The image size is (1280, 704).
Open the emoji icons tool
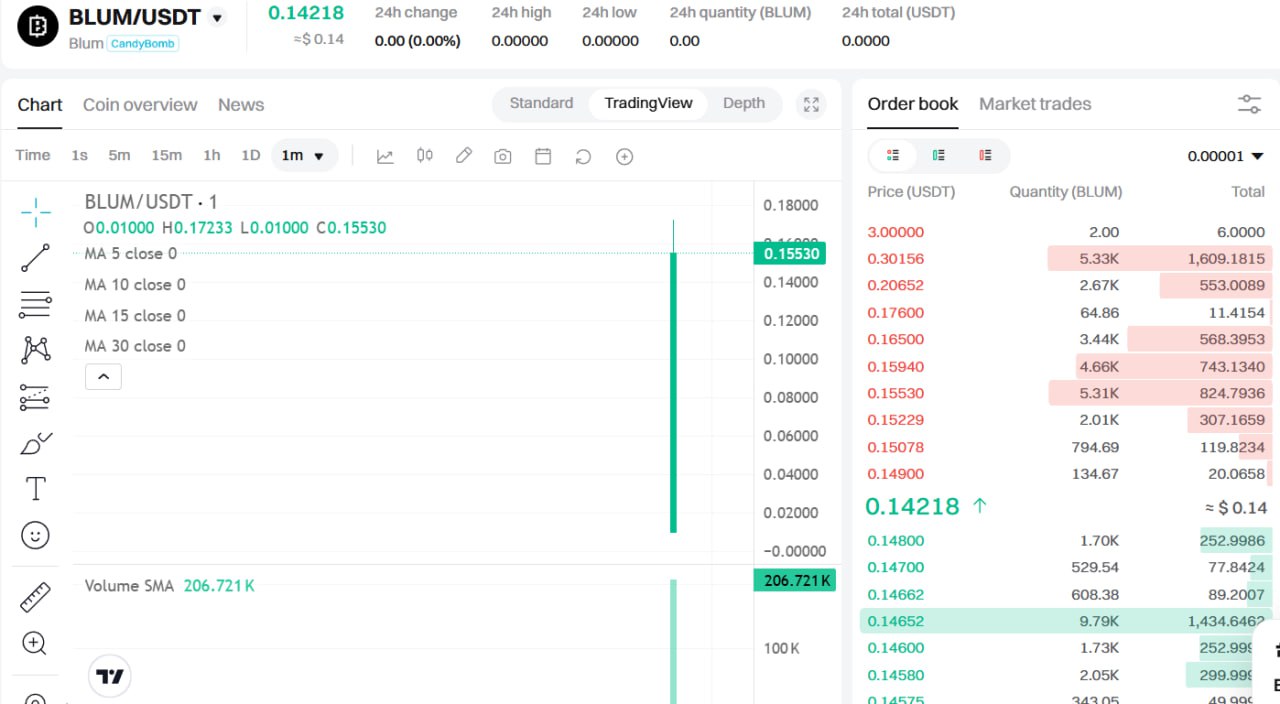(x=35, y=536)
